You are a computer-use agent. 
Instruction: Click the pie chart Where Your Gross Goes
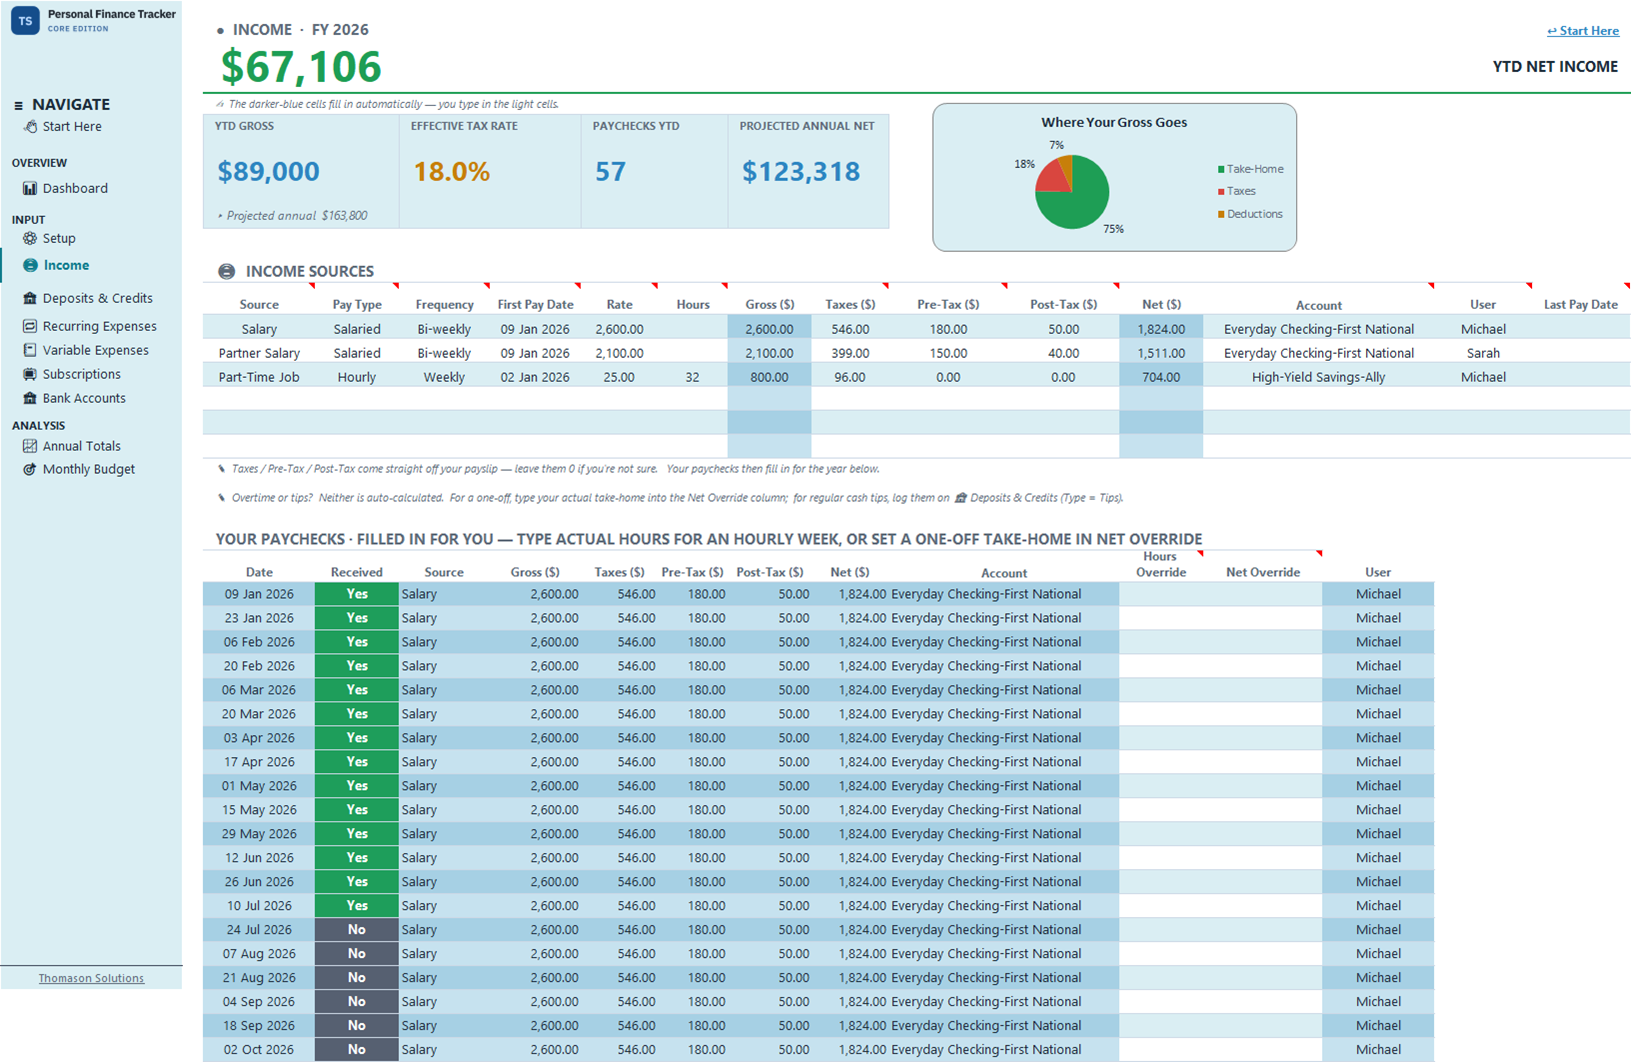tap(1071, 192)
